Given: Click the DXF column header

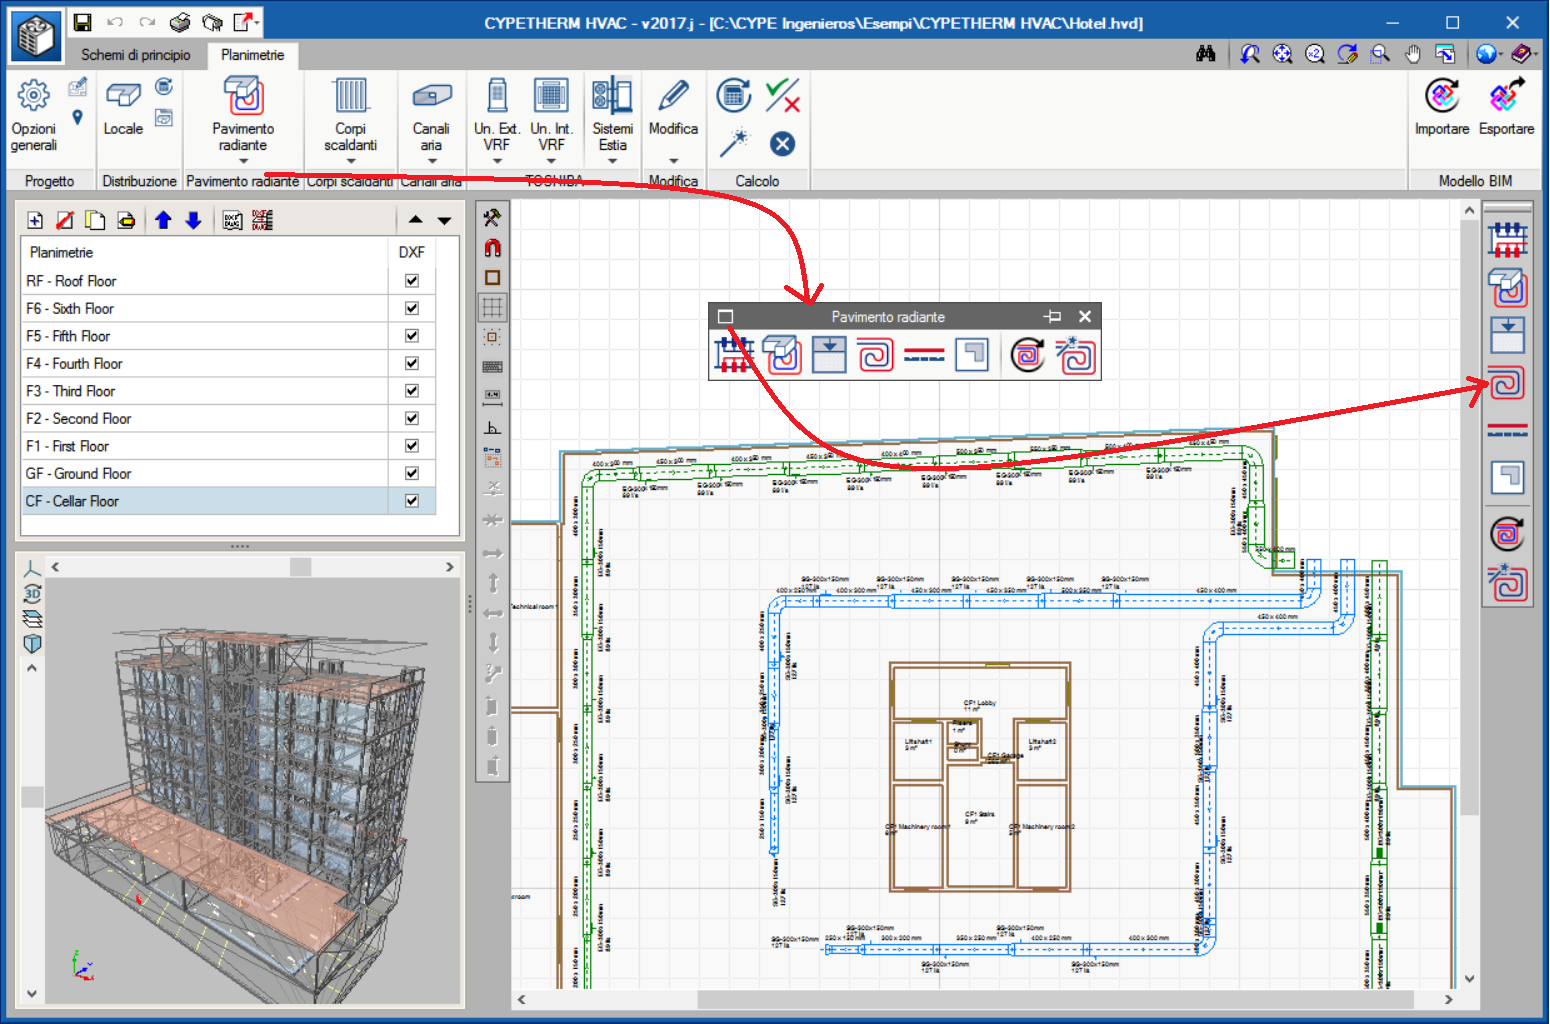Looking at the screenshot, I should point(412,252).
